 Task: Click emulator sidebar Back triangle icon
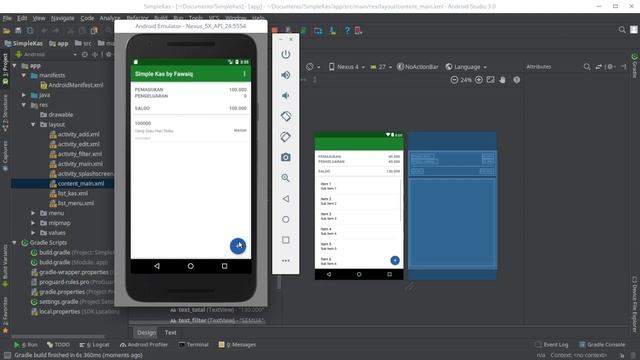point(286,199)
